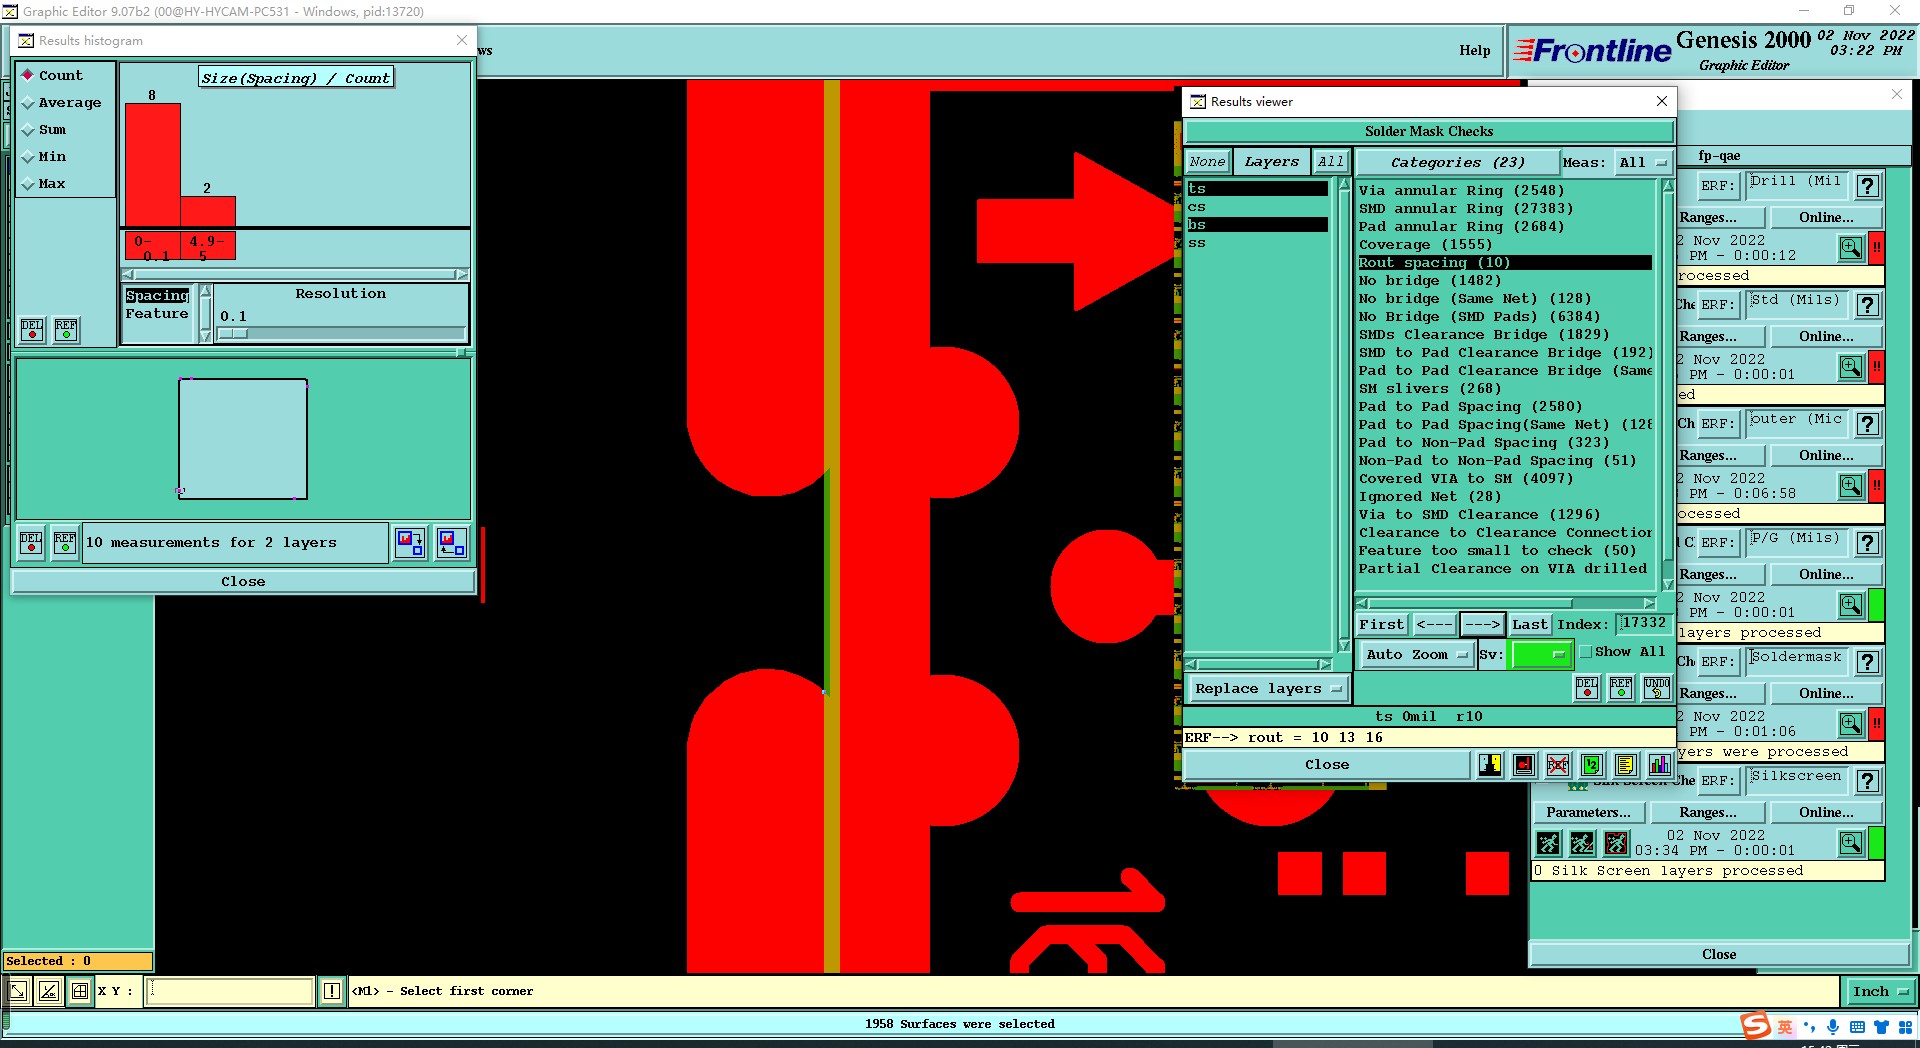The height and width of the screenshot is (1048, 1920).
Task: Click the Last button
Action: point(1529,625)
